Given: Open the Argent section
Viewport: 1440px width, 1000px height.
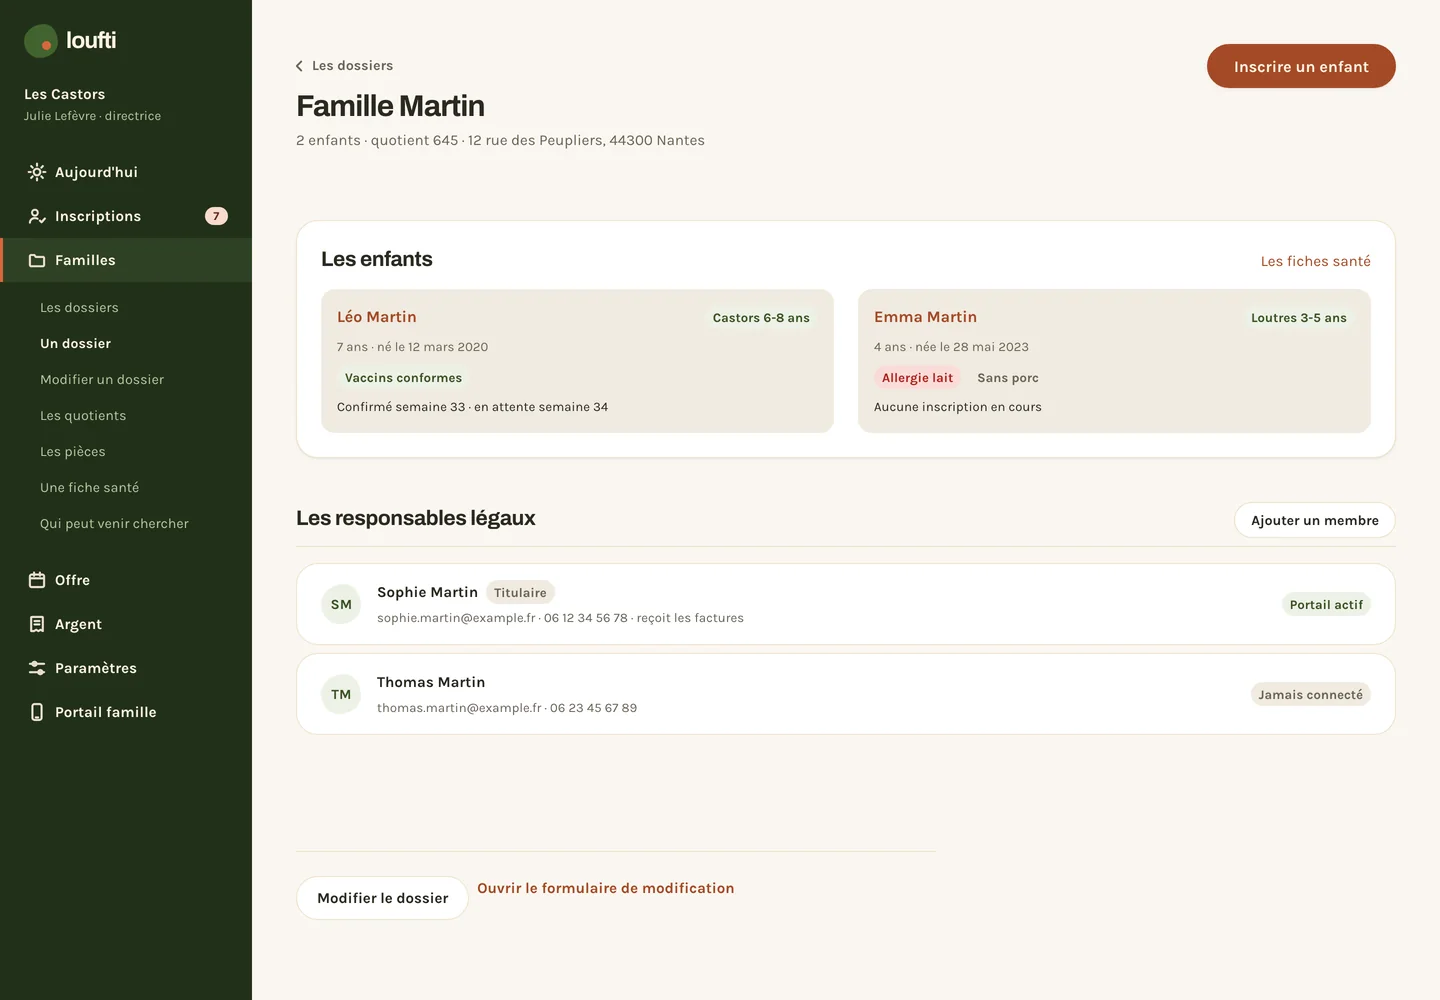Looking at the screenshot, I should [x=126, y=624].
